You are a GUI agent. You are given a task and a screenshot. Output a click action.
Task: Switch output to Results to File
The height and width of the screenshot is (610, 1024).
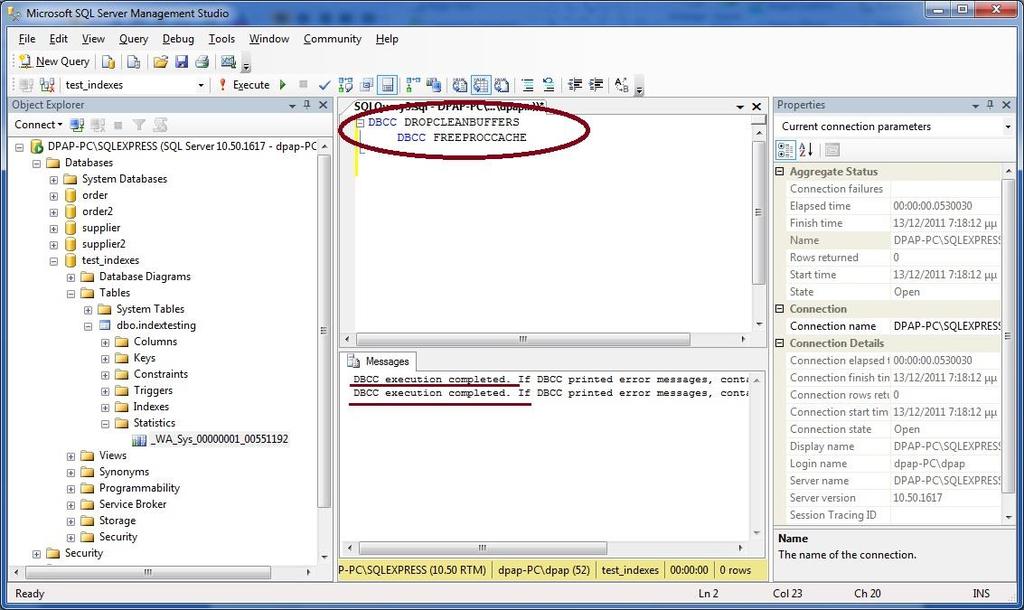(x=502, y=85)
